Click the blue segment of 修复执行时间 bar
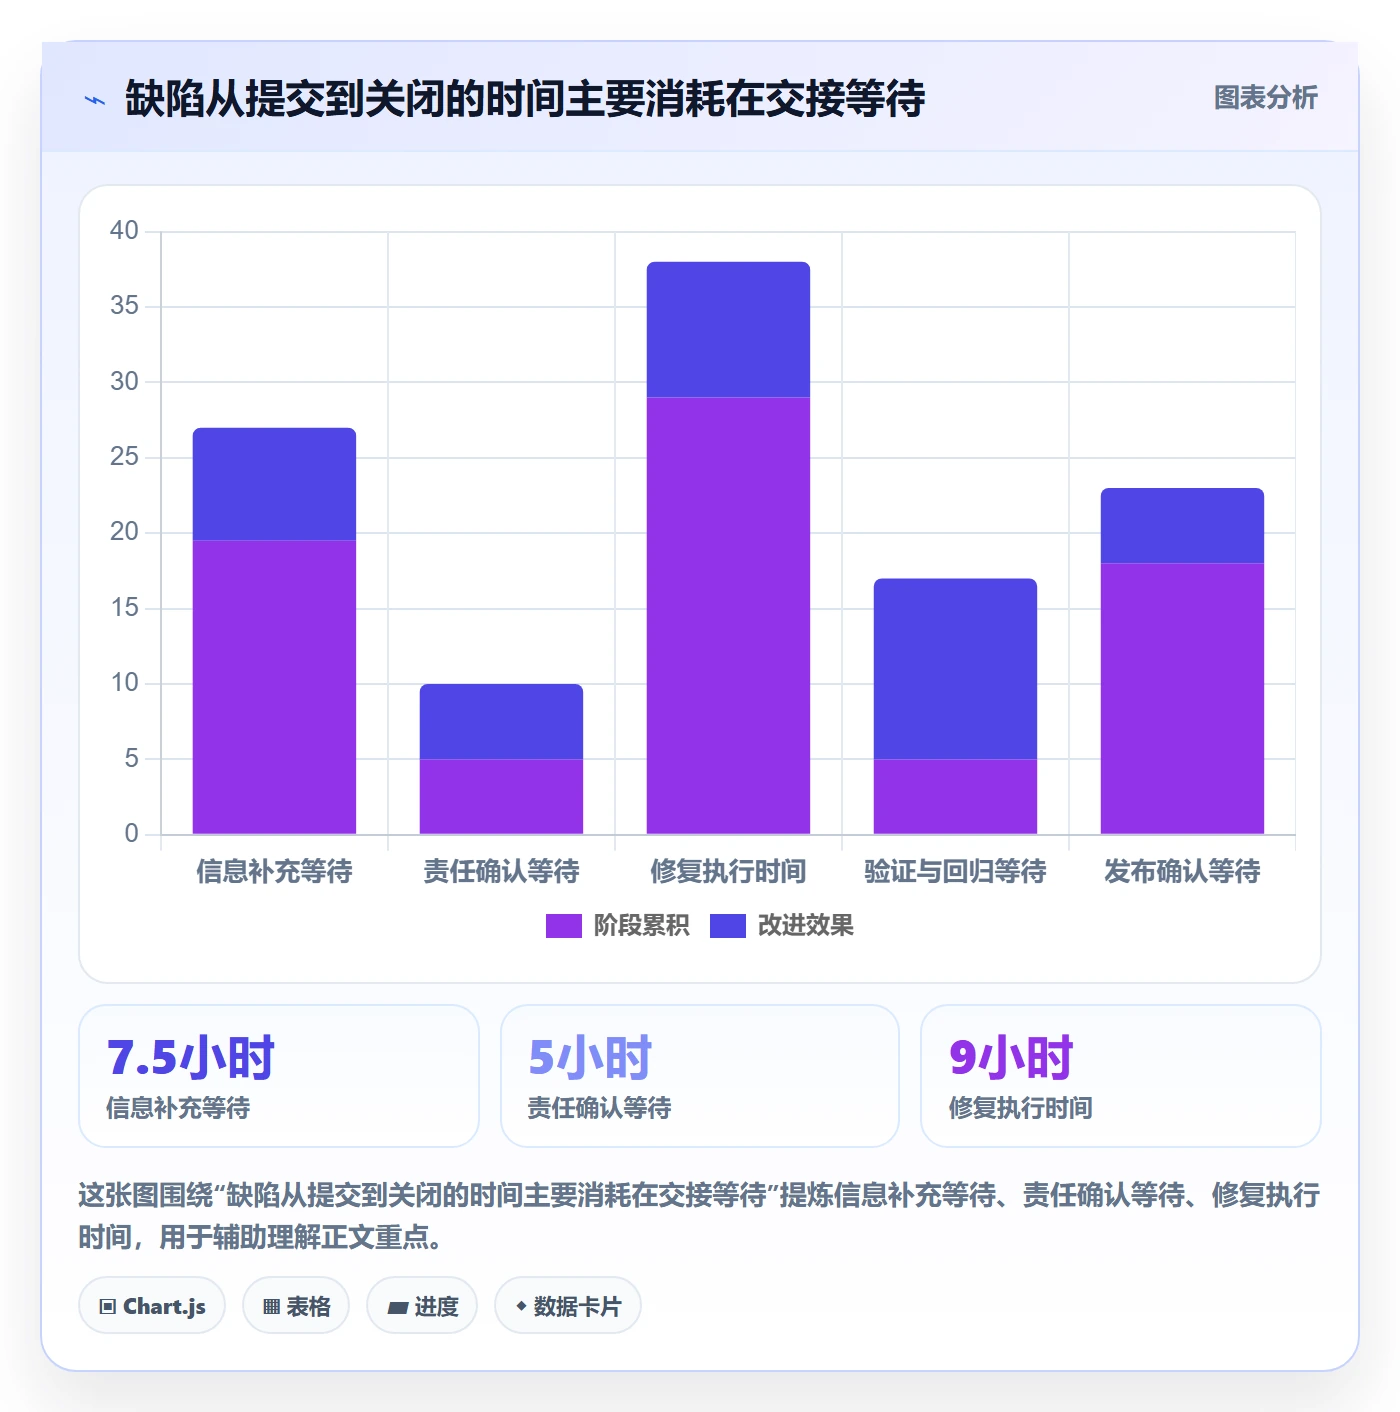1400x1412 pixels. [x=728, y=330]
